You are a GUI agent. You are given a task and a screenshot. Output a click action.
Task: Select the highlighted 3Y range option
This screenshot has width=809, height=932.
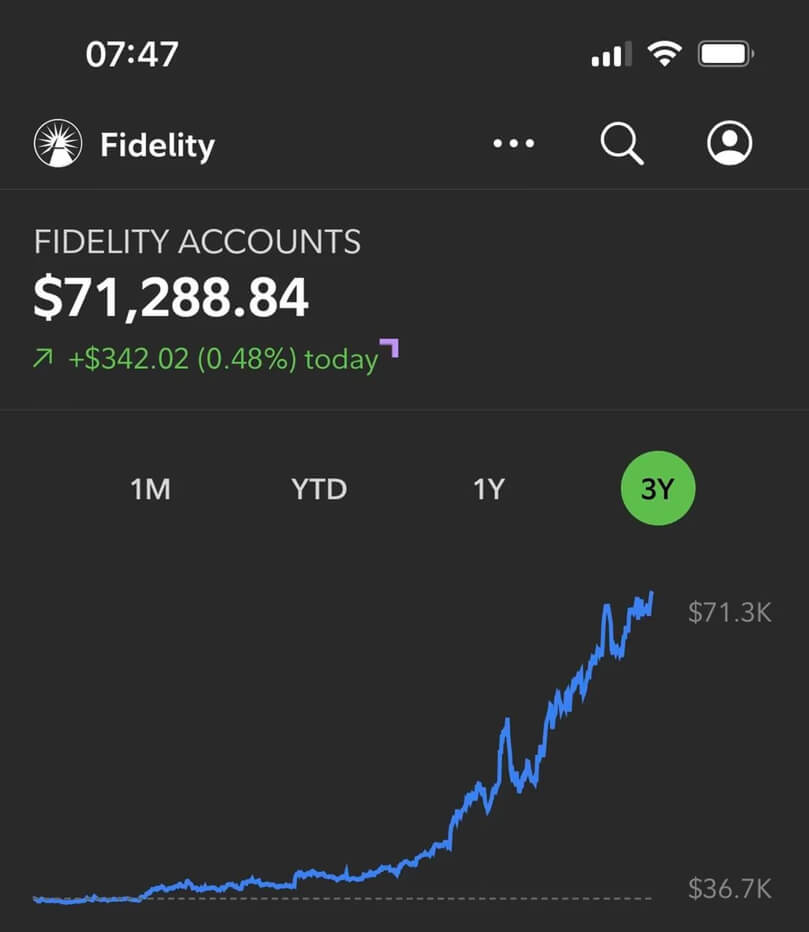tap(658, 489)
